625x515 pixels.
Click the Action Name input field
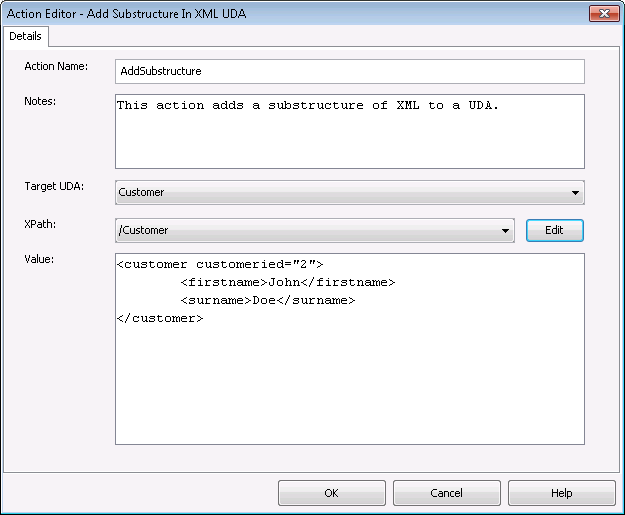[350, 71]
